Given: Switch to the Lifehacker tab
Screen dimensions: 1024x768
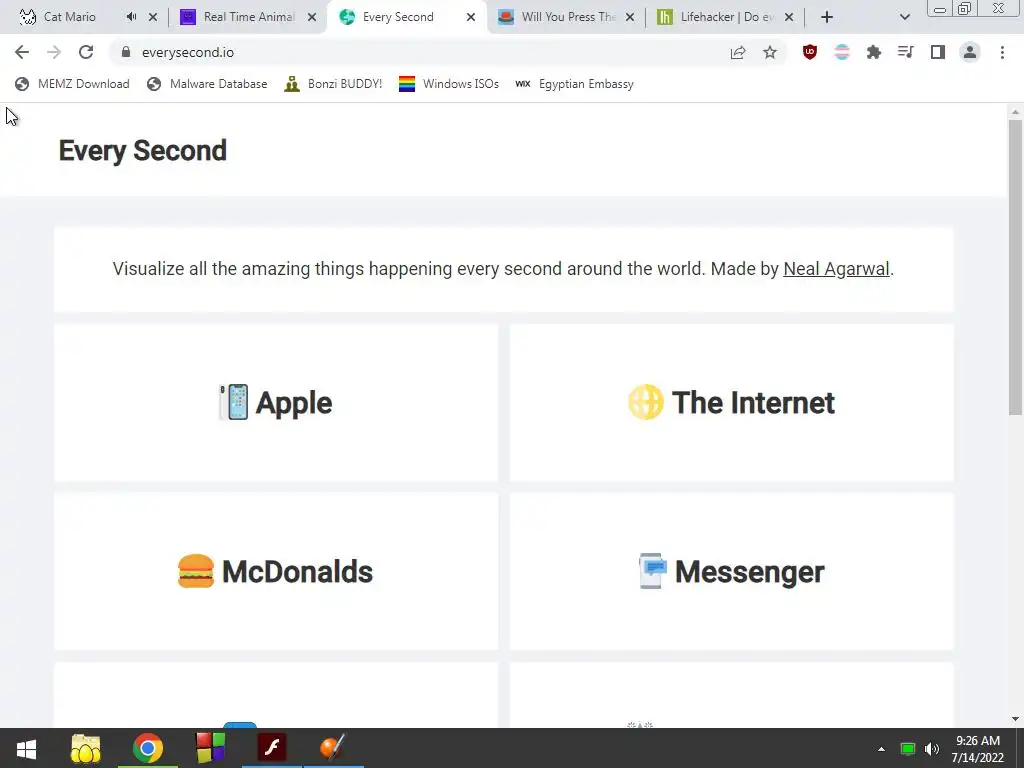Looking at the screenshot, I should click(x=725, y=17).
